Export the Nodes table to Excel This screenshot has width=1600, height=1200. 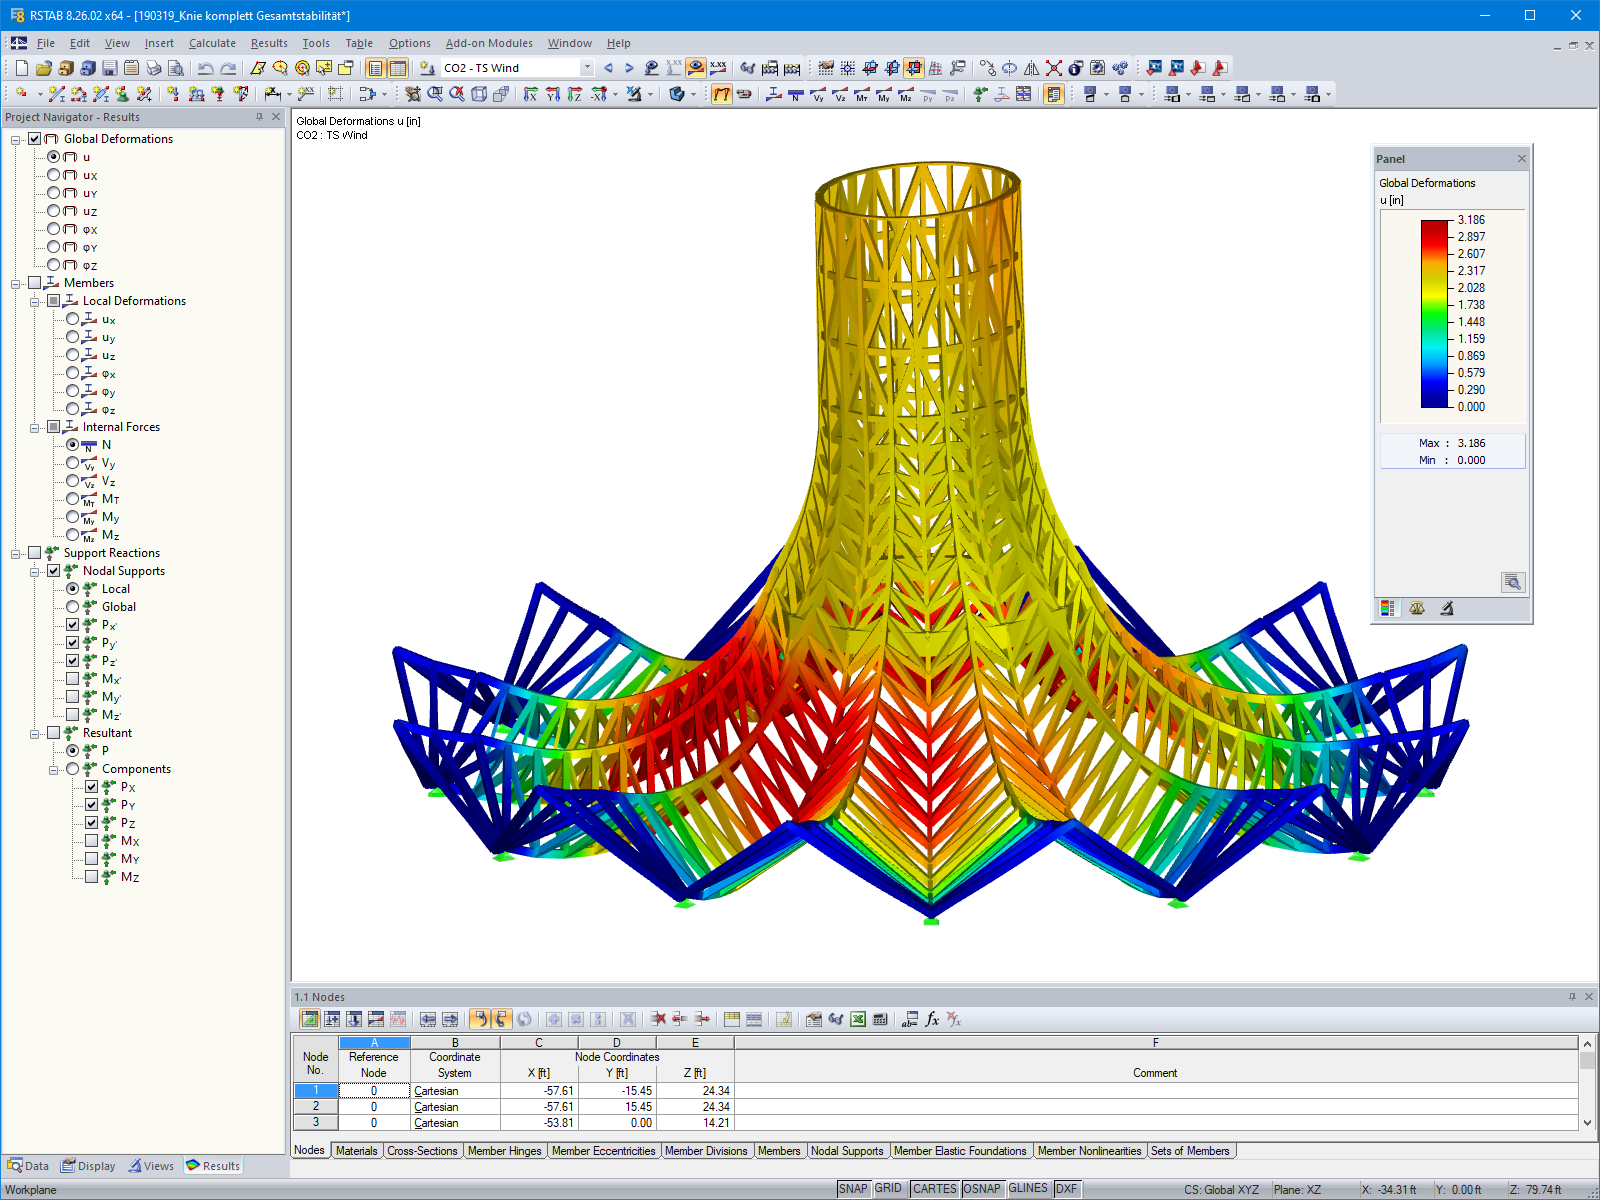click(x=857, y=1019)
